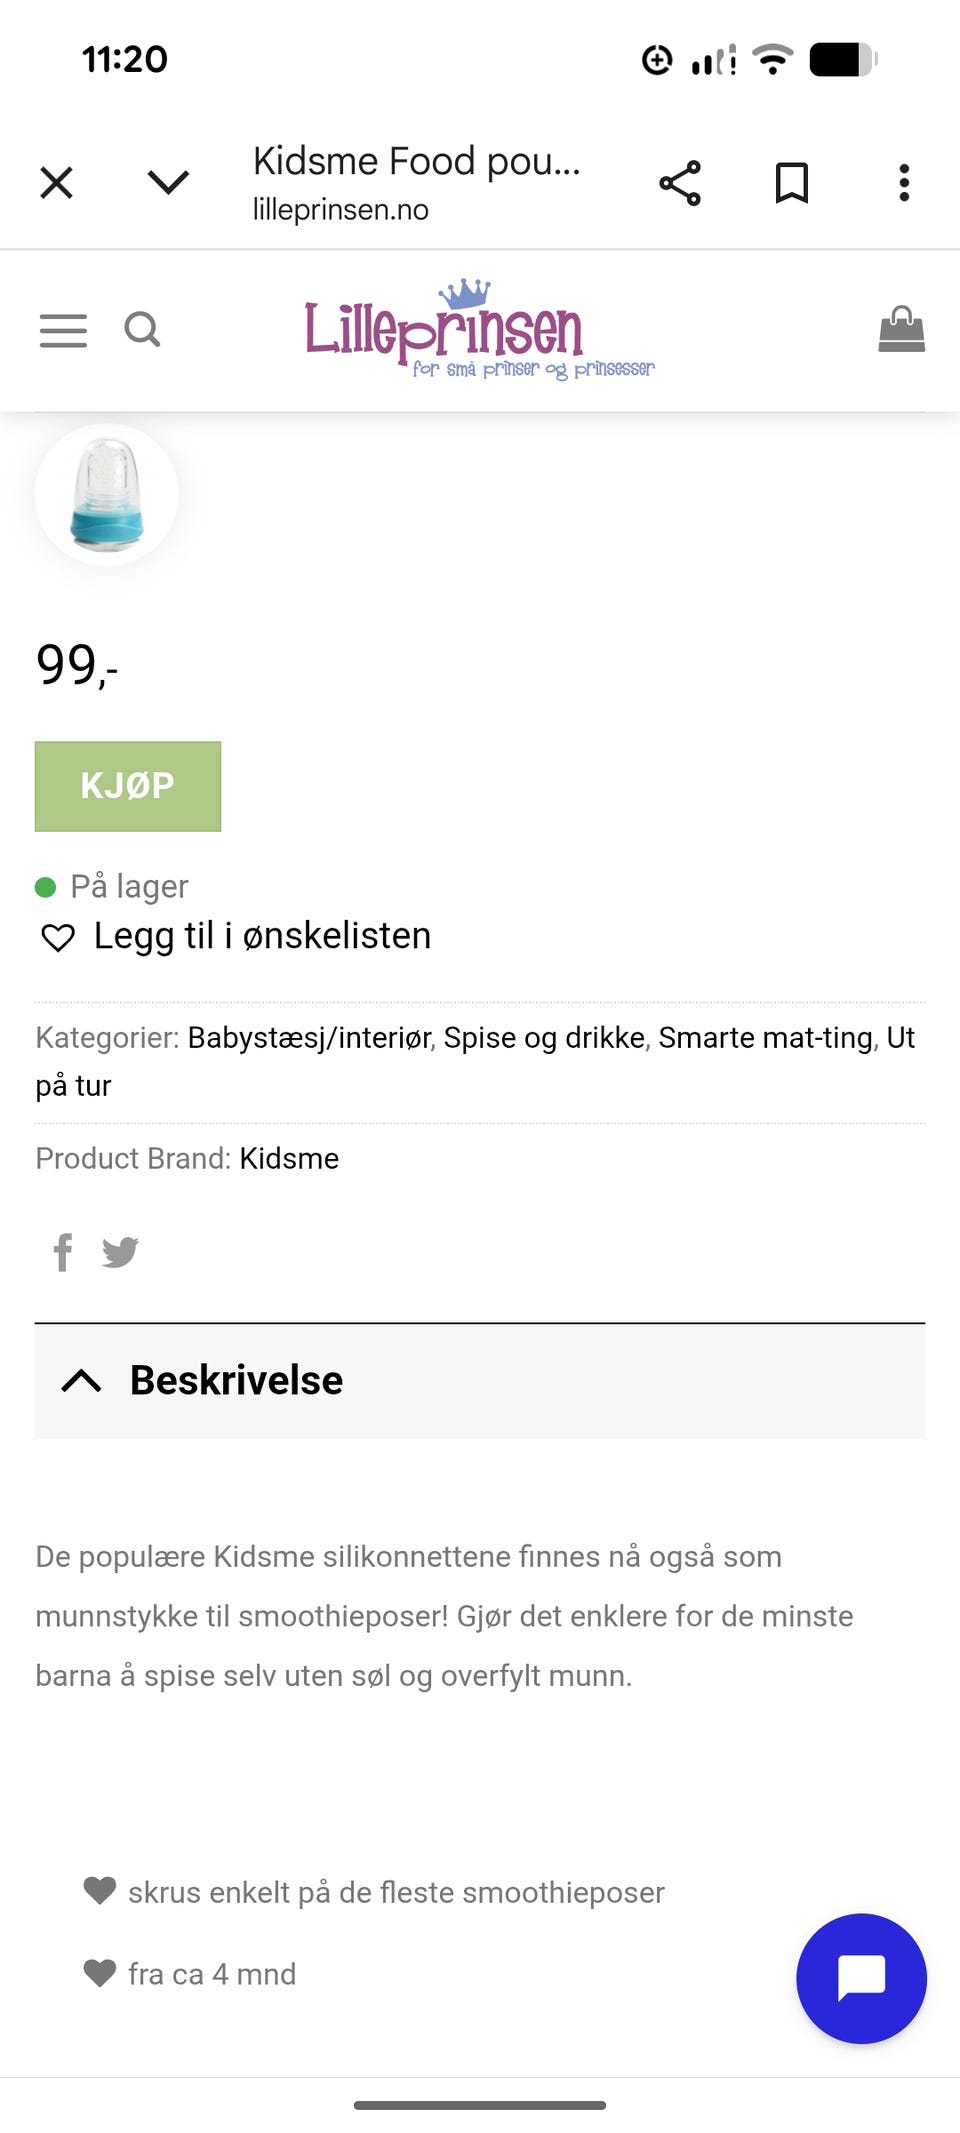Expand the page with the down chevron
Viewport: 960px width, 2133px height.
click(170, 182)
